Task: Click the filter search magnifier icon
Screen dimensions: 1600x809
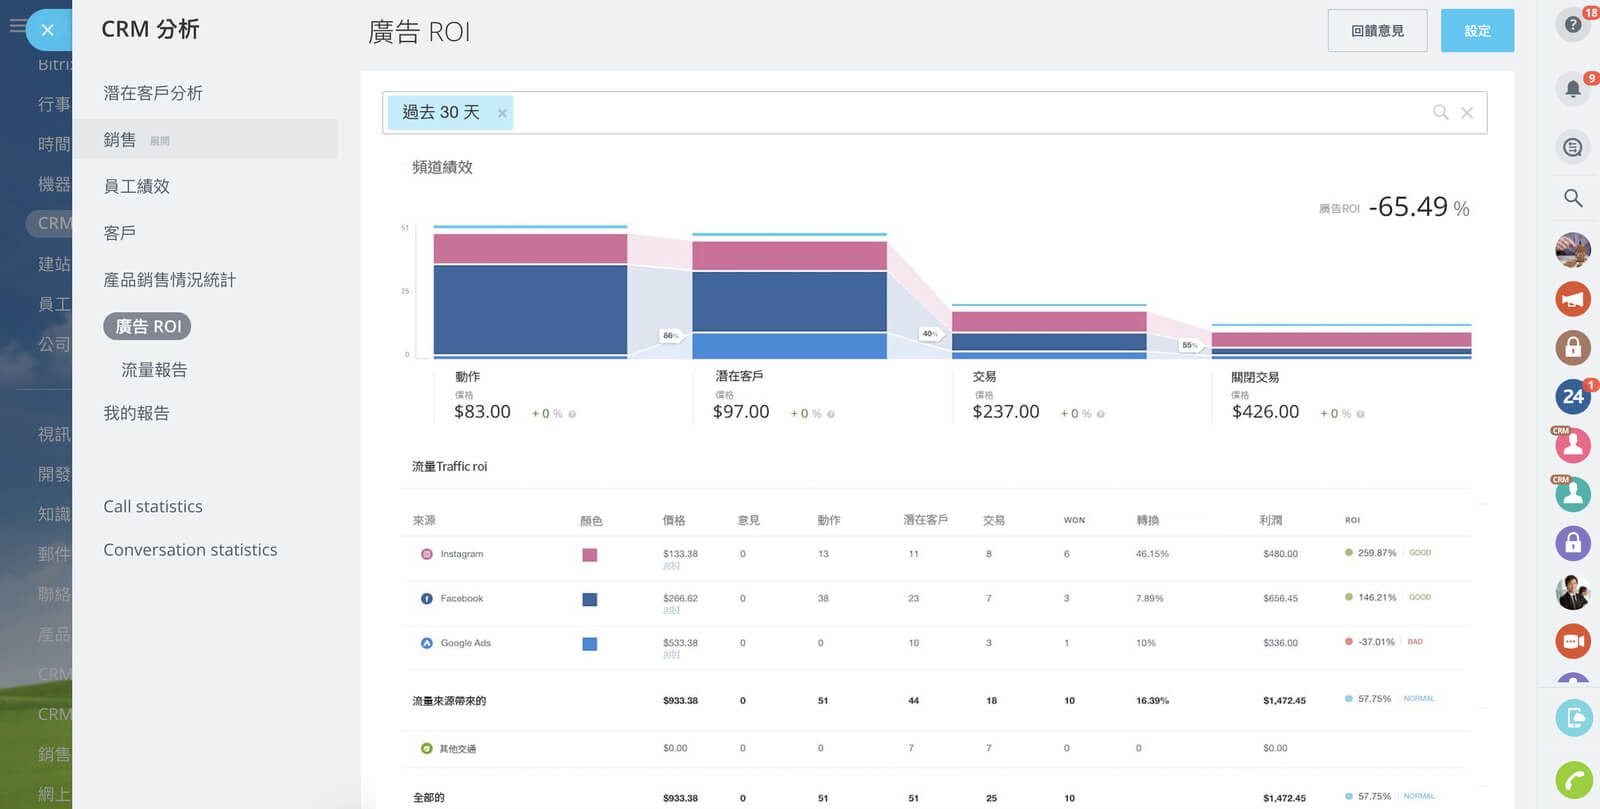Action: click(1441, 112)
